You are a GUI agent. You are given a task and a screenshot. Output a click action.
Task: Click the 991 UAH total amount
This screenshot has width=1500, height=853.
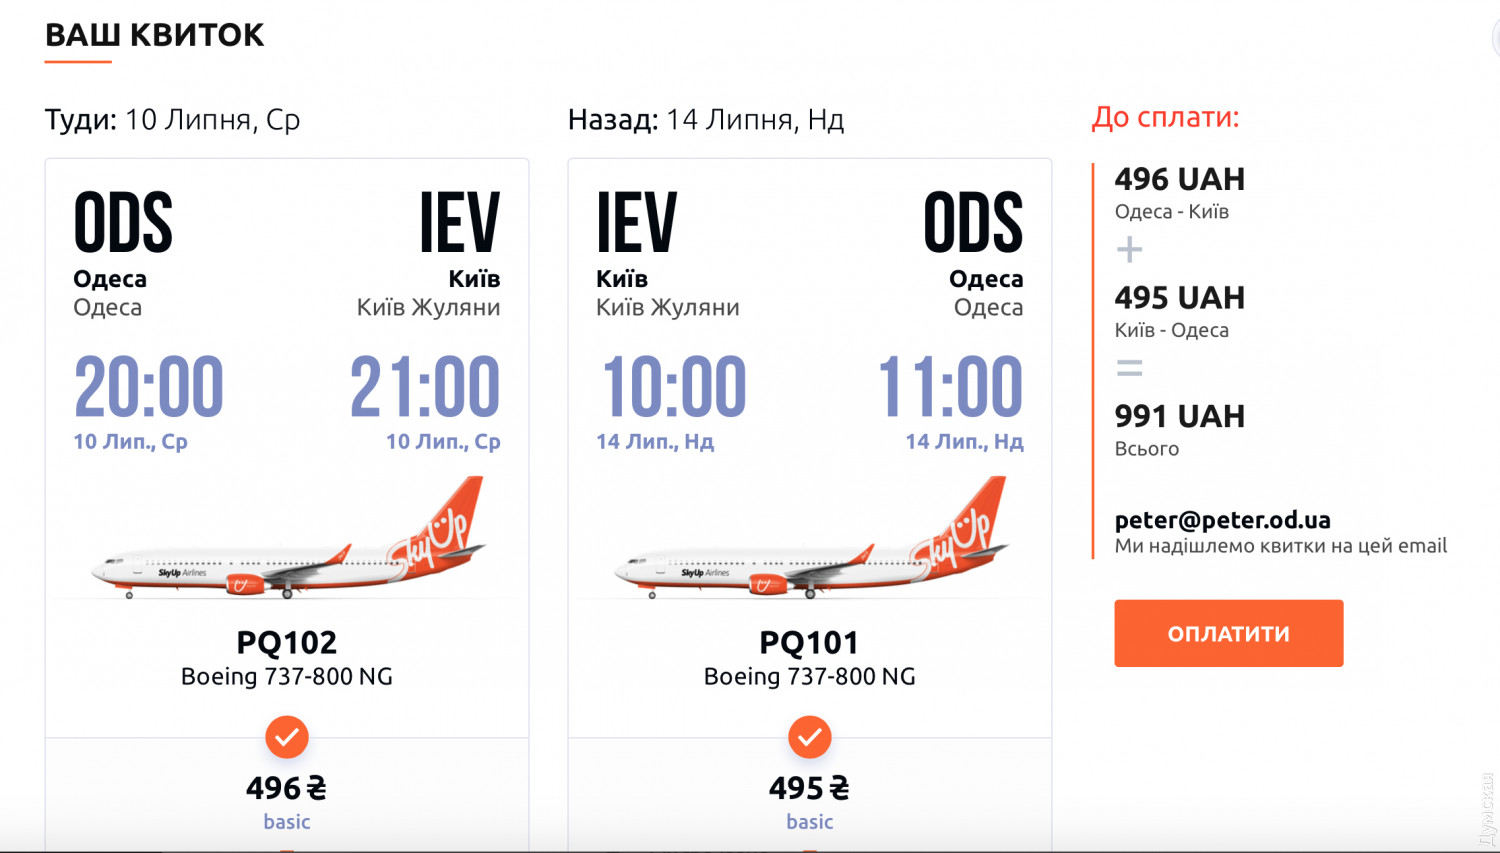[x=1180, y=416]
